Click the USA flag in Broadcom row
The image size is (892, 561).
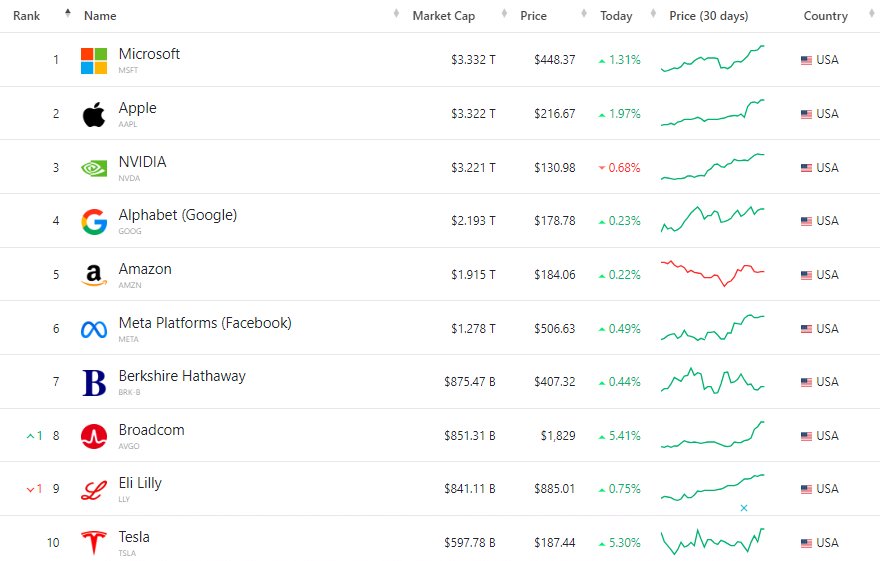click(x=806, y=436)
